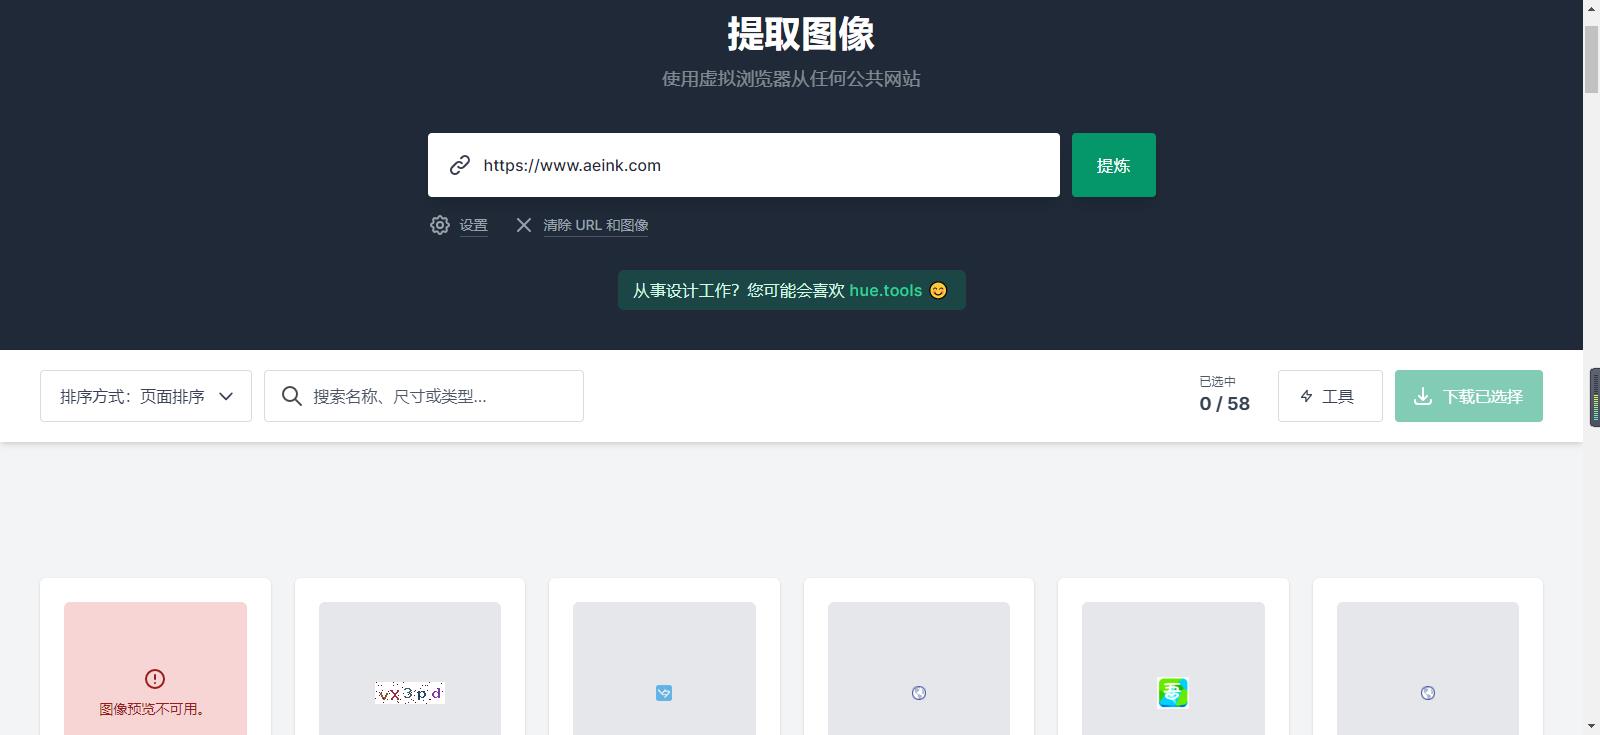This screenshot has height=735, width=1600.
Task: Focus the URL input field
Action: (x=760, y=165)
